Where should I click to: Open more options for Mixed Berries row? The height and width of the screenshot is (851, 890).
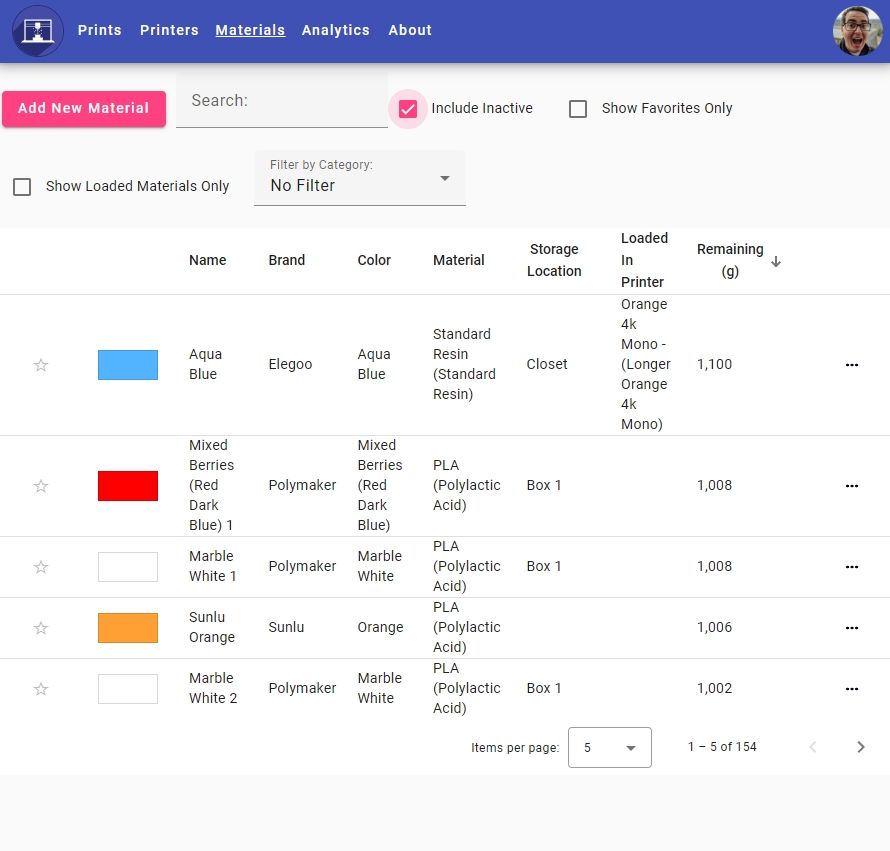[851, 486]
